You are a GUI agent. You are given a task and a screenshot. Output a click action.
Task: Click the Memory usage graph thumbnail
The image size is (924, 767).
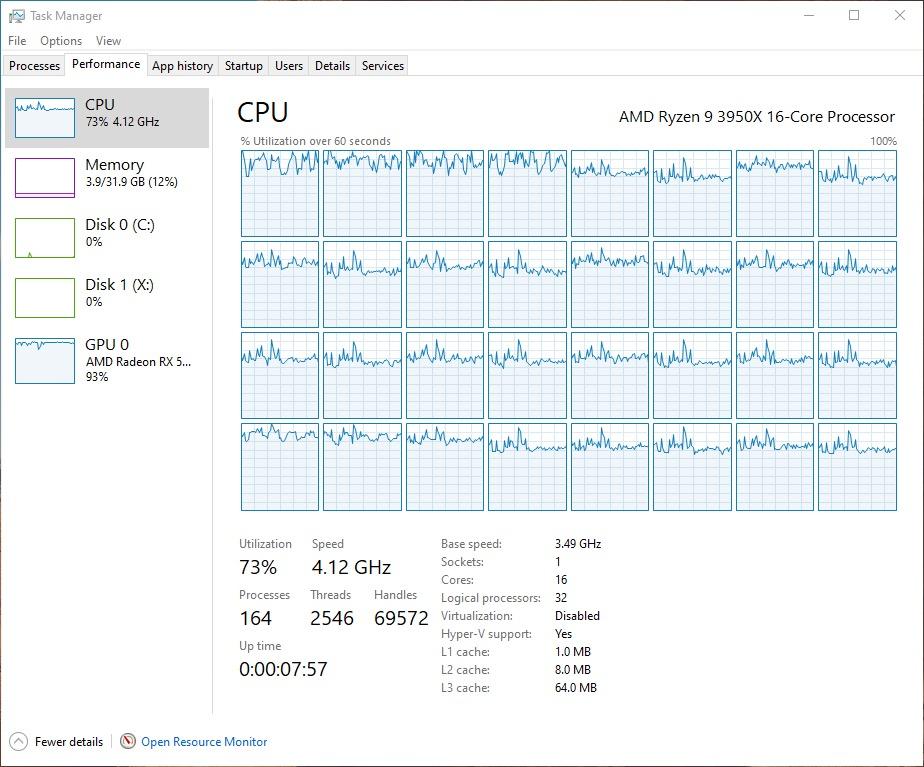[x=45, y=178]
